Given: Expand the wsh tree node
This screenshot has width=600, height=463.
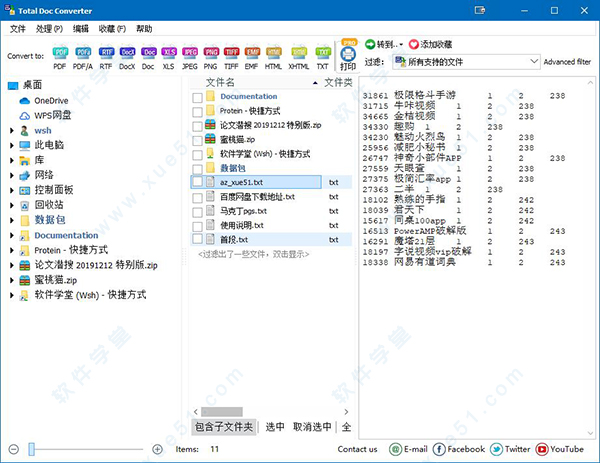Looking at the screenshot, I should tap(12, 130).
